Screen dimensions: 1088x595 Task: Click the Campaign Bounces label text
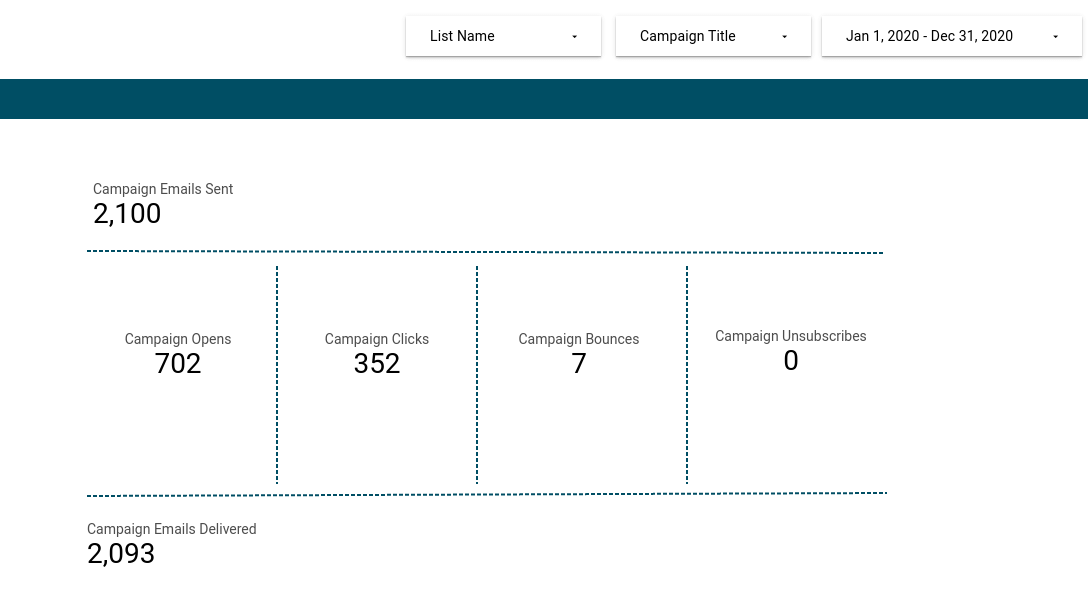pos(578,339)
